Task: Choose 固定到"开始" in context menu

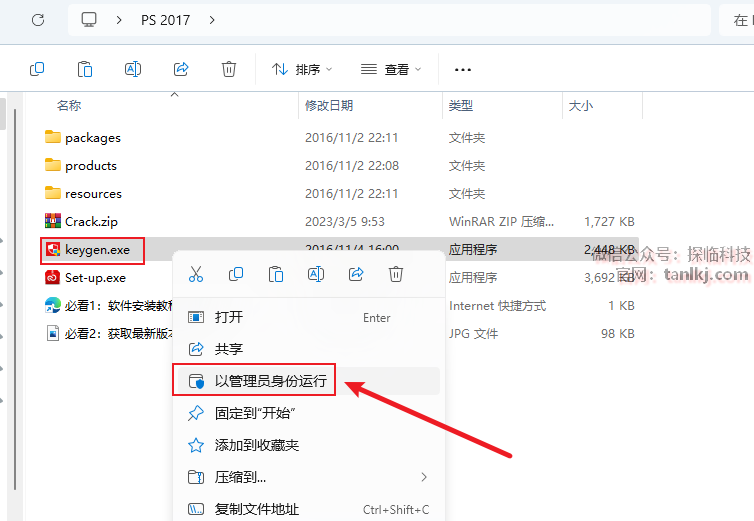Action: coord(308,413)
